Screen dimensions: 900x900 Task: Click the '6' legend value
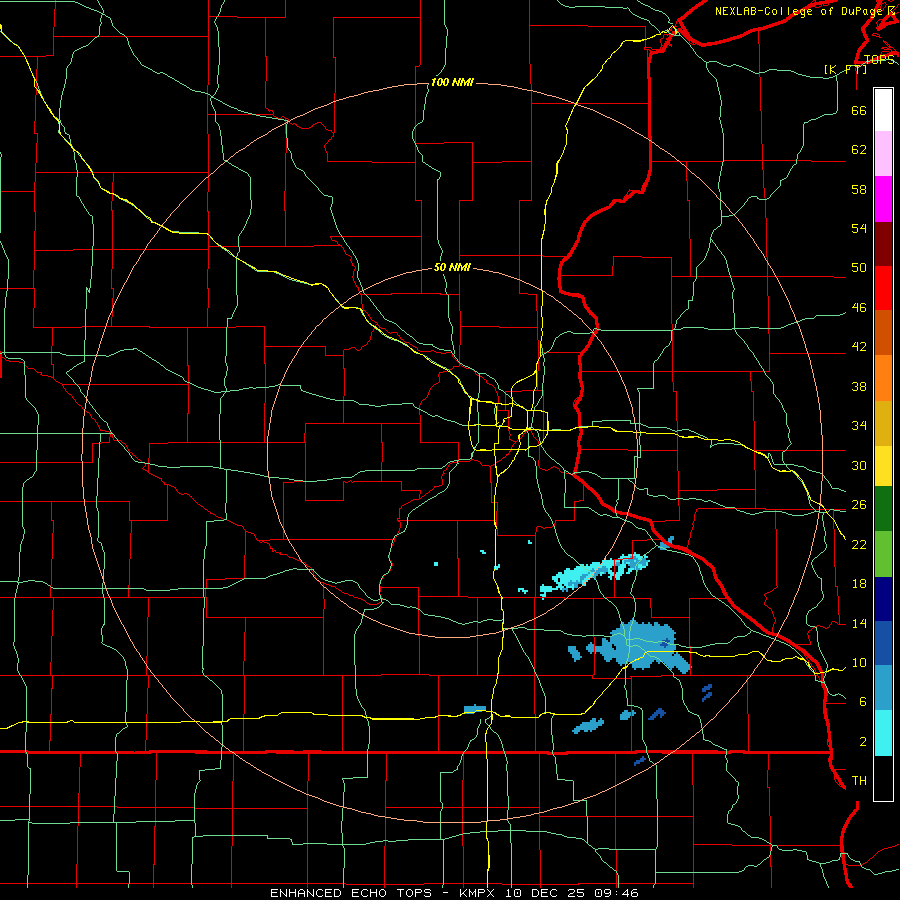pyautogui.click(x=863, y=702)
